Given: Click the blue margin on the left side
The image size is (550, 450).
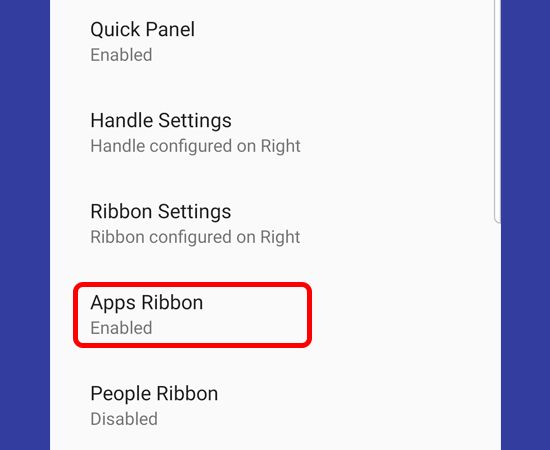Looking at the screenshot, I should (25, 225).
